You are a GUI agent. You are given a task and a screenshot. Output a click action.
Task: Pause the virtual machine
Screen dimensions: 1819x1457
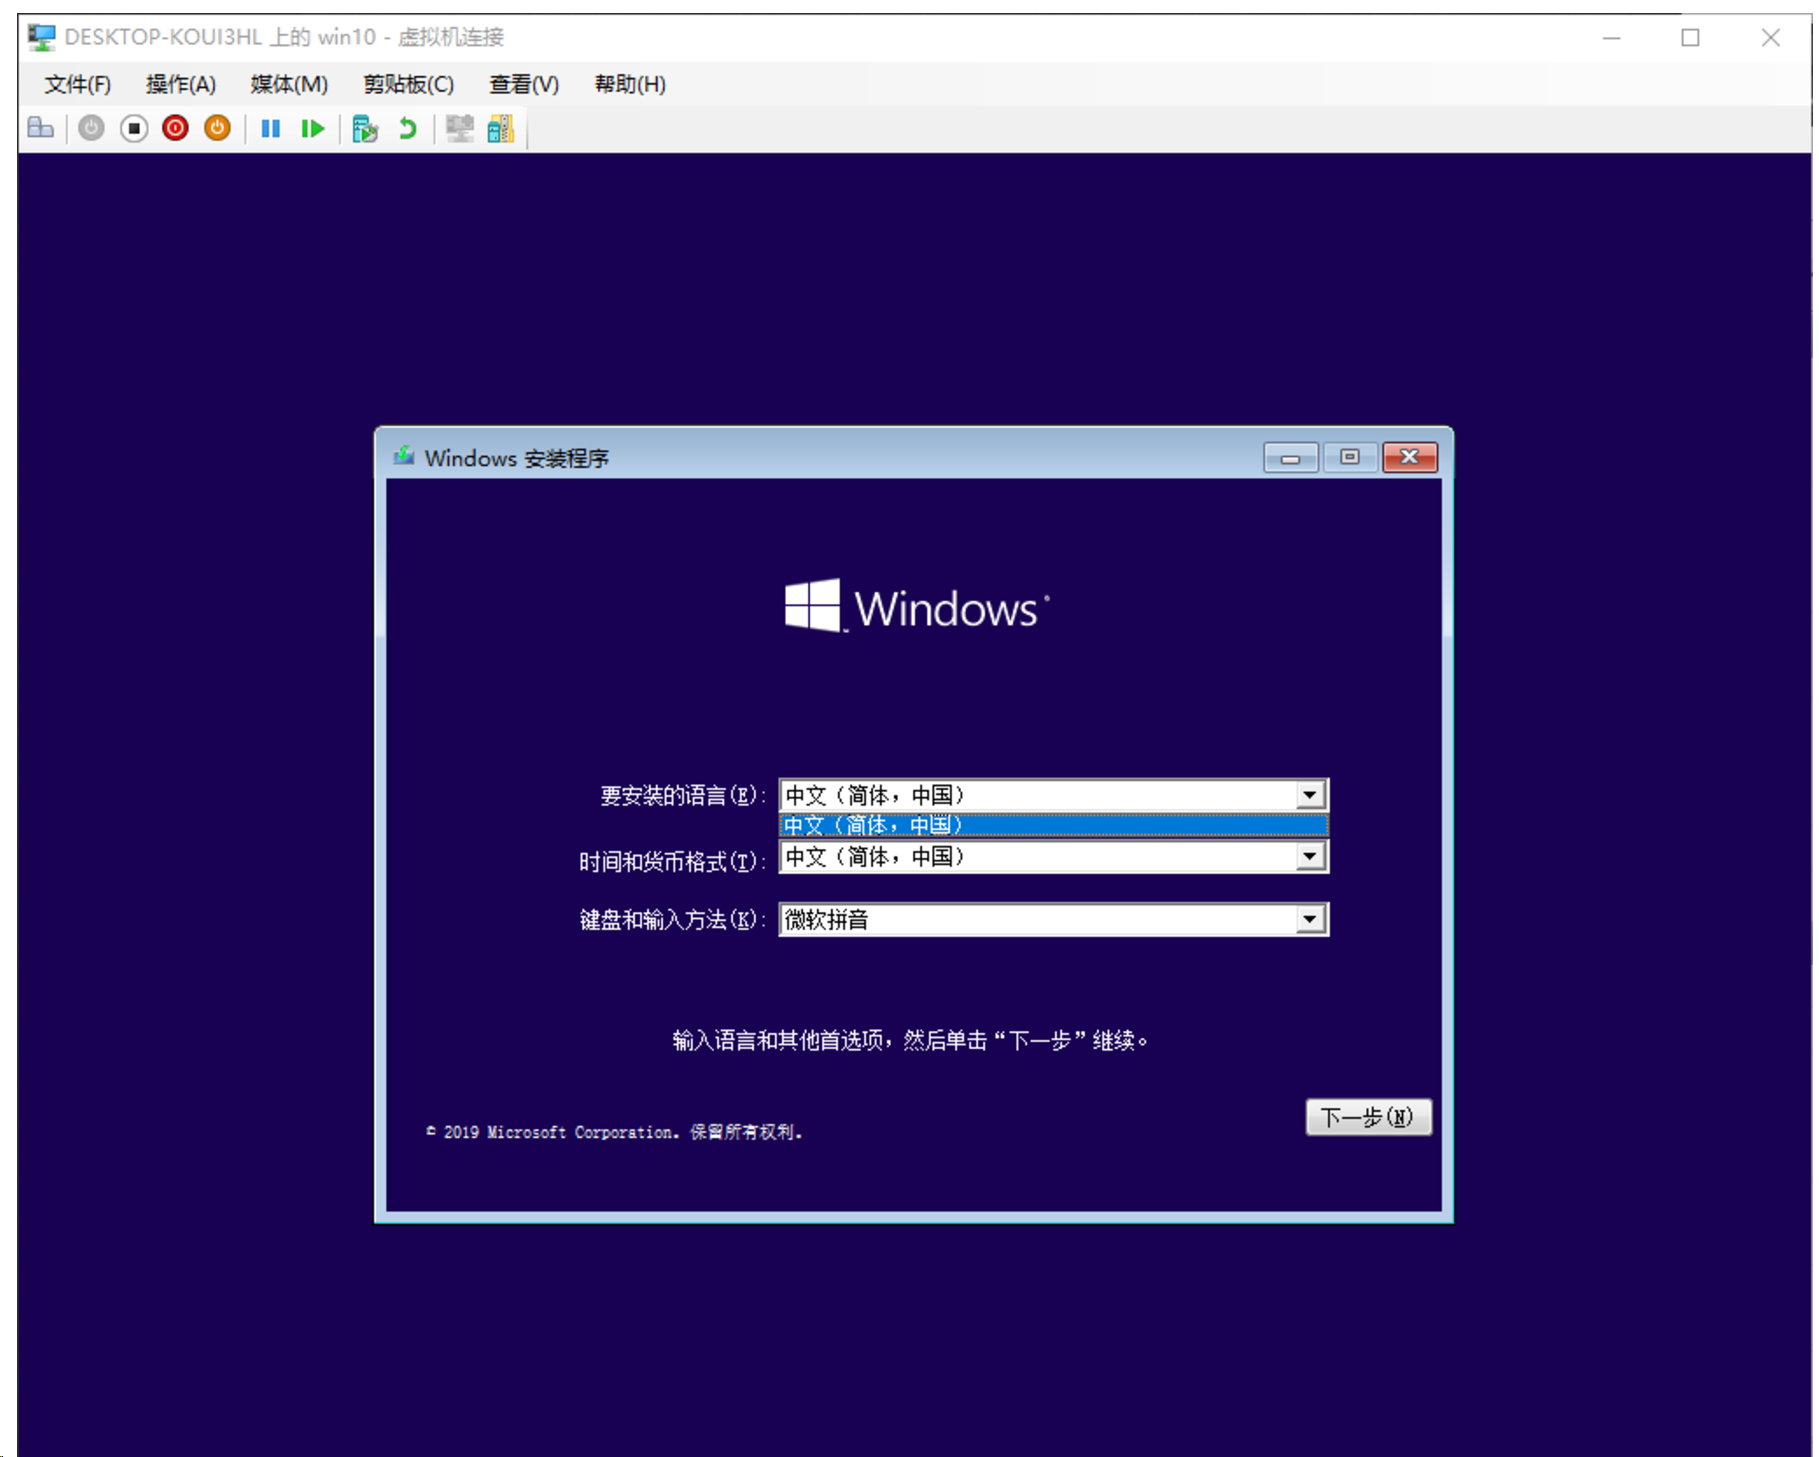pos(270,128)
